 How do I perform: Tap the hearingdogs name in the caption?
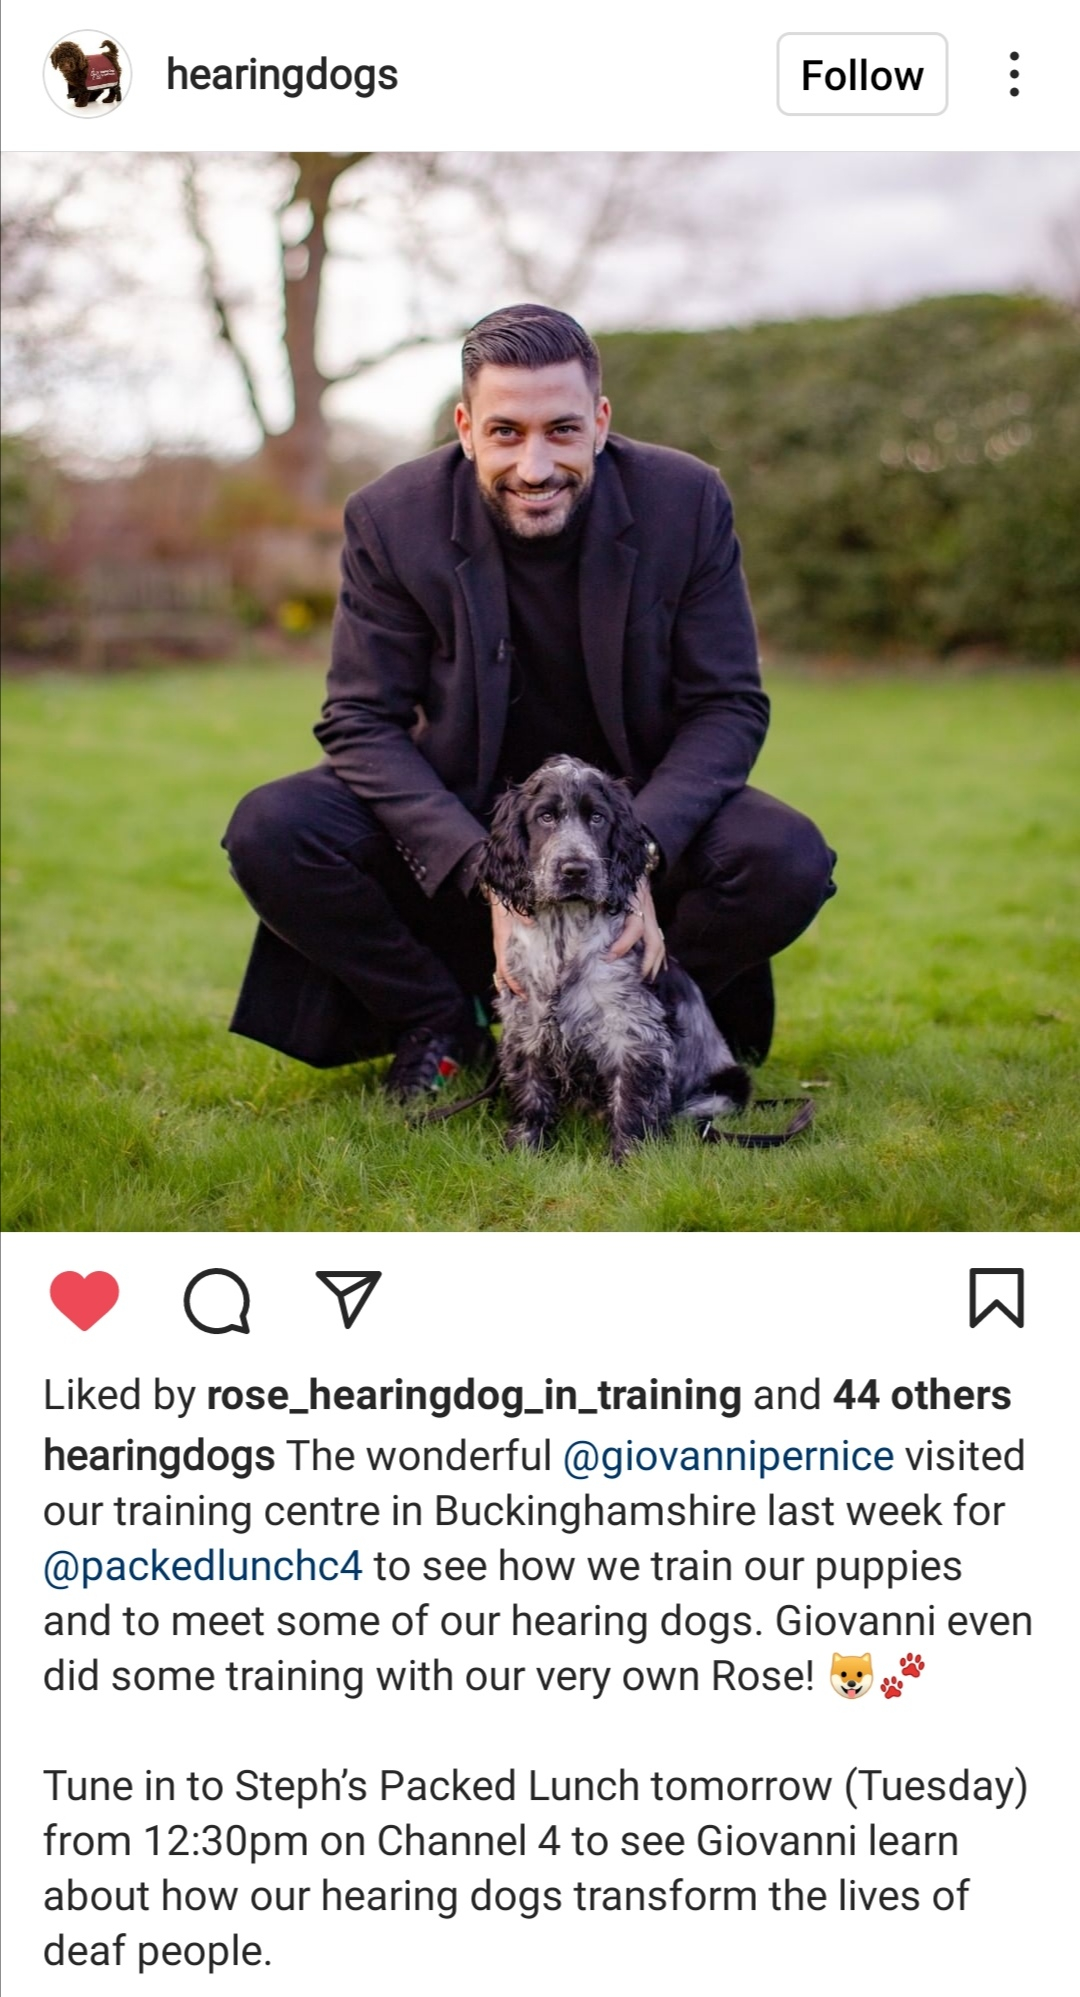coord(159,1456)
